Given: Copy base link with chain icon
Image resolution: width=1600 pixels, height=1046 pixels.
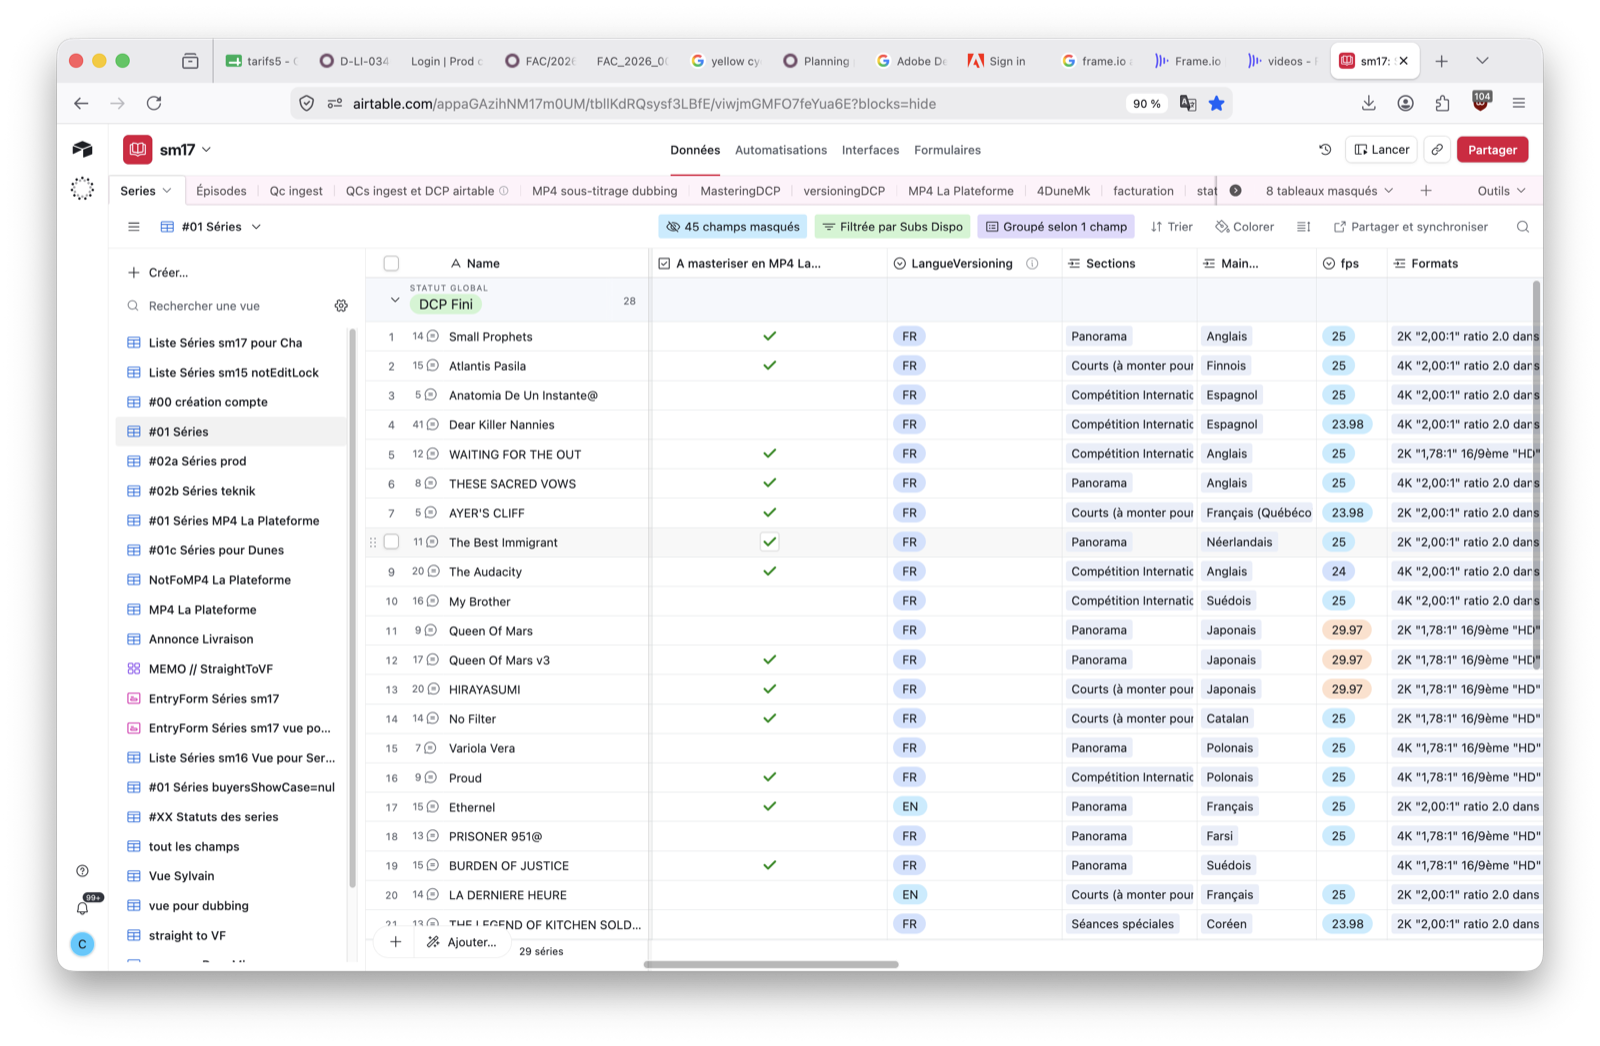Looking at the screenshot, I should click(x=1437, y=150).
